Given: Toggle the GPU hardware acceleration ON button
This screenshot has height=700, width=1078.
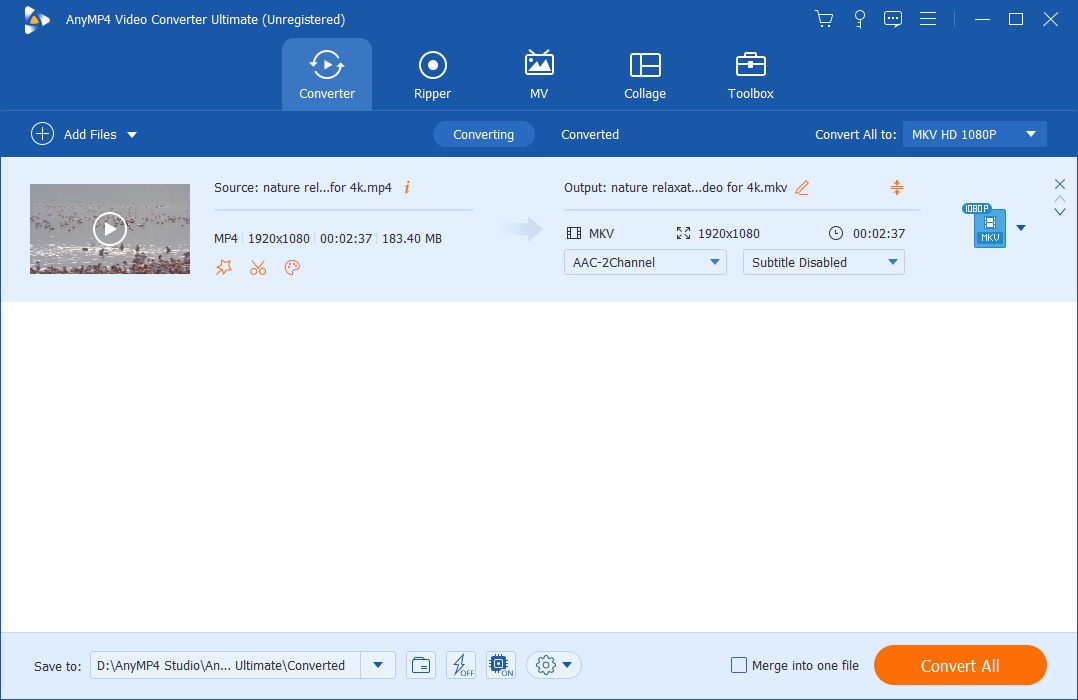Looking at the screenshot, I should click(x=500, y=665).
